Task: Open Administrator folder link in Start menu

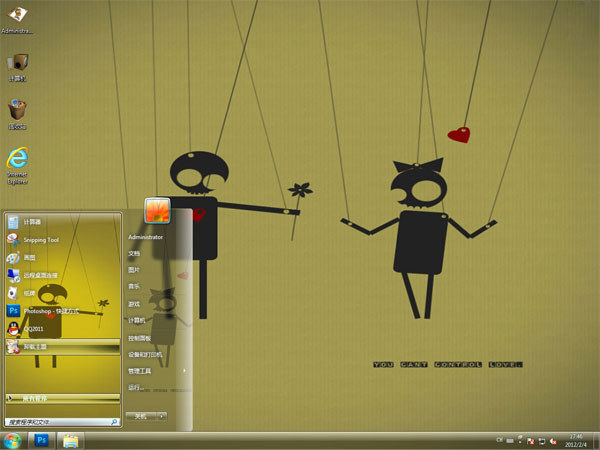Action: [x=145, y=237]
